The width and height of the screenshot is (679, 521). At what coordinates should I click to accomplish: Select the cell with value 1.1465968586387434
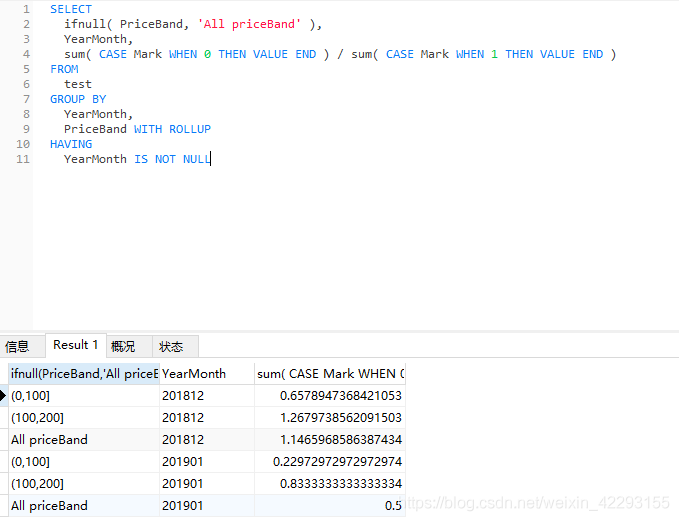pos(330,439)
